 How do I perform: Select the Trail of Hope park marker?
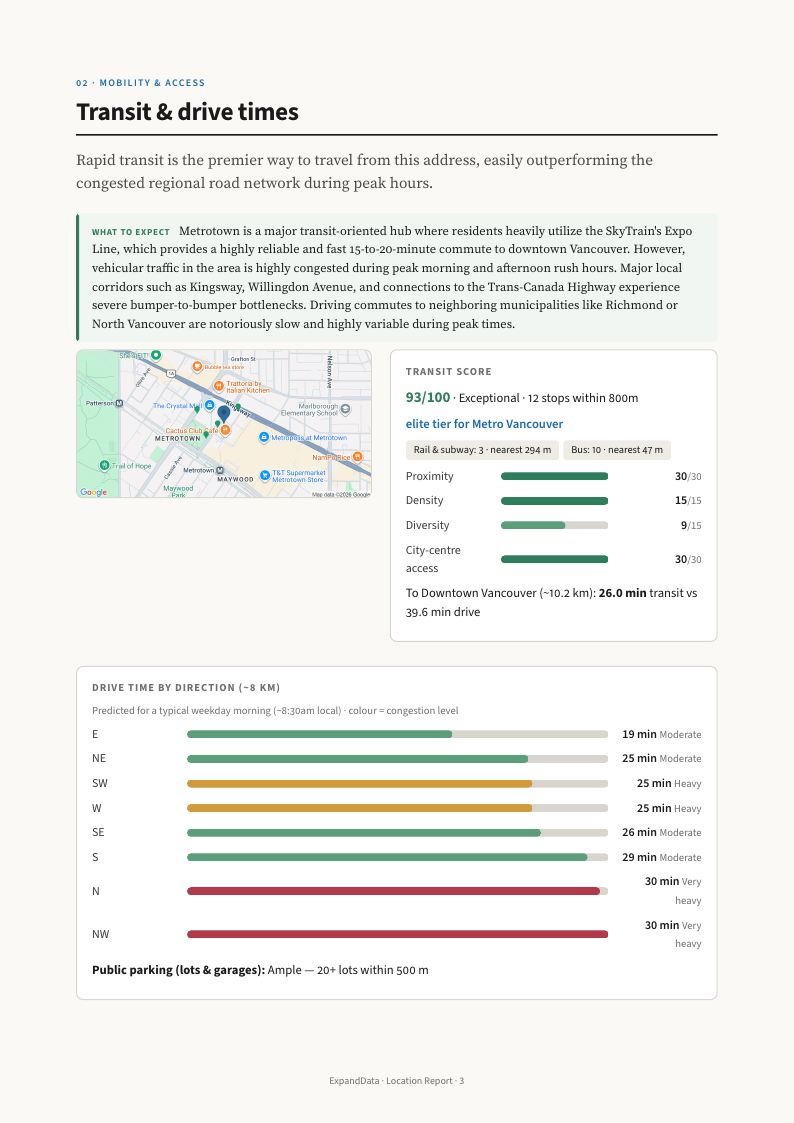tap(104, 466)
